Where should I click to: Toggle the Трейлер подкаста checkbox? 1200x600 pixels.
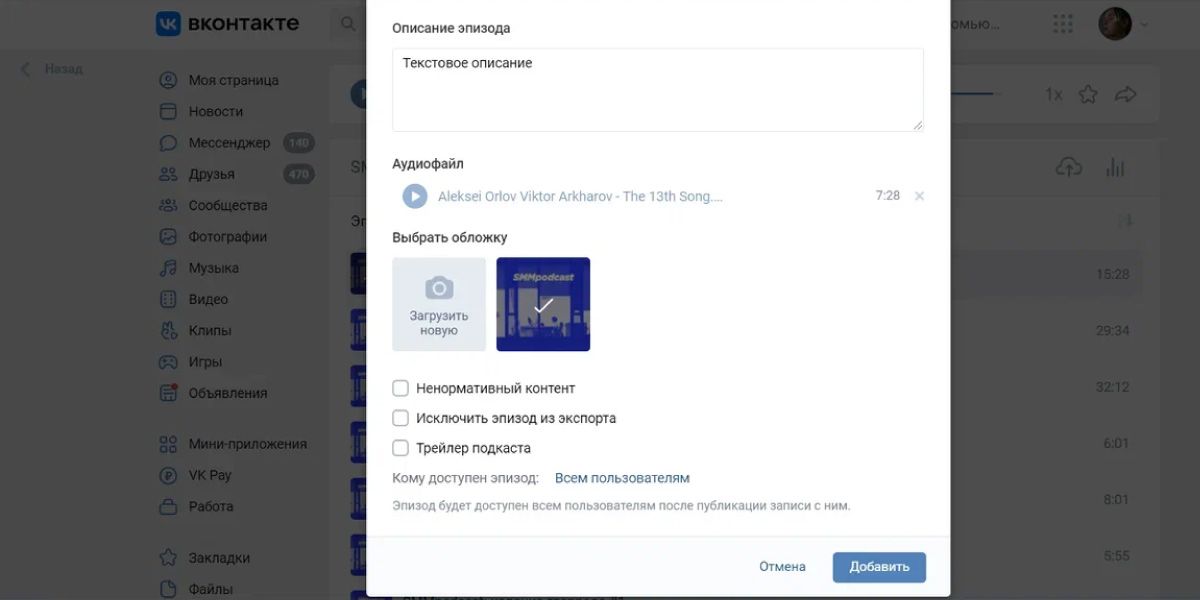tap(401, 448)
